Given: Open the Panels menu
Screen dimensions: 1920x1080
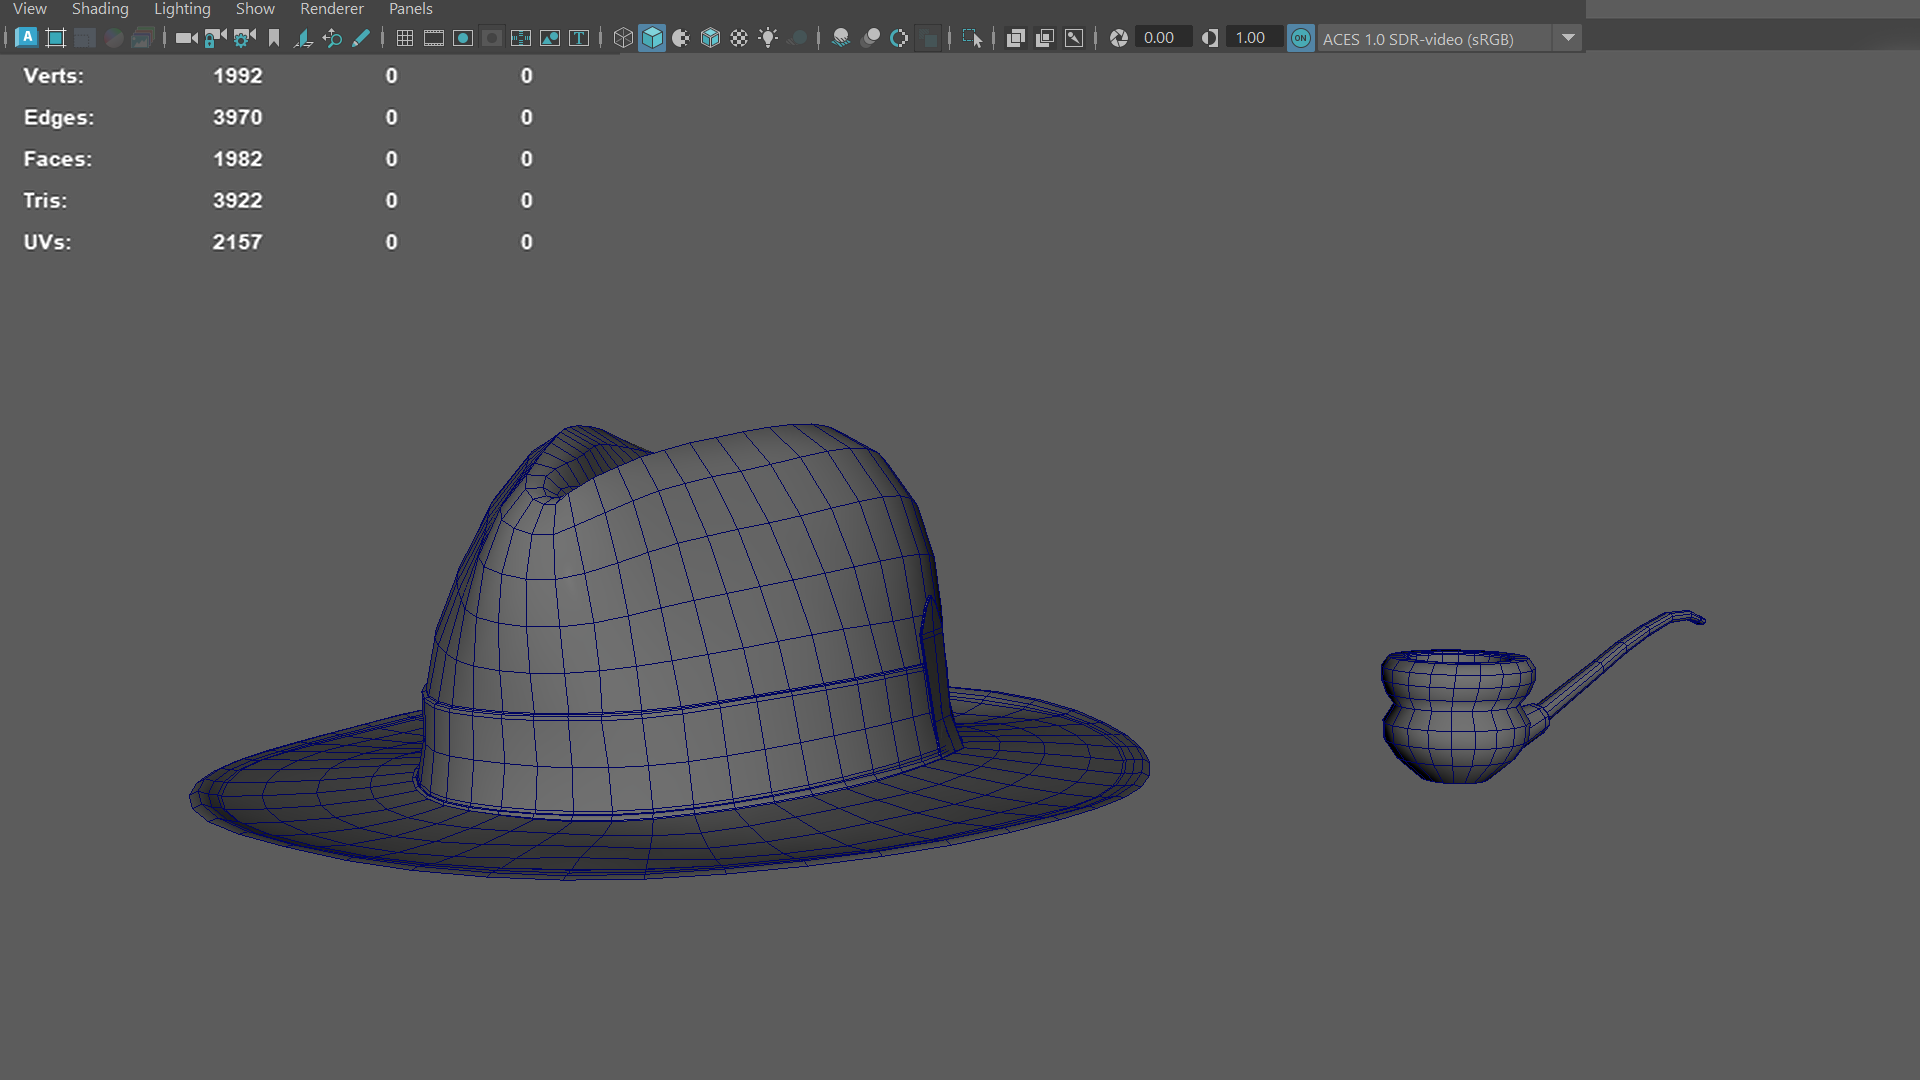Looking at the screenshot, I should pos(410,9).
